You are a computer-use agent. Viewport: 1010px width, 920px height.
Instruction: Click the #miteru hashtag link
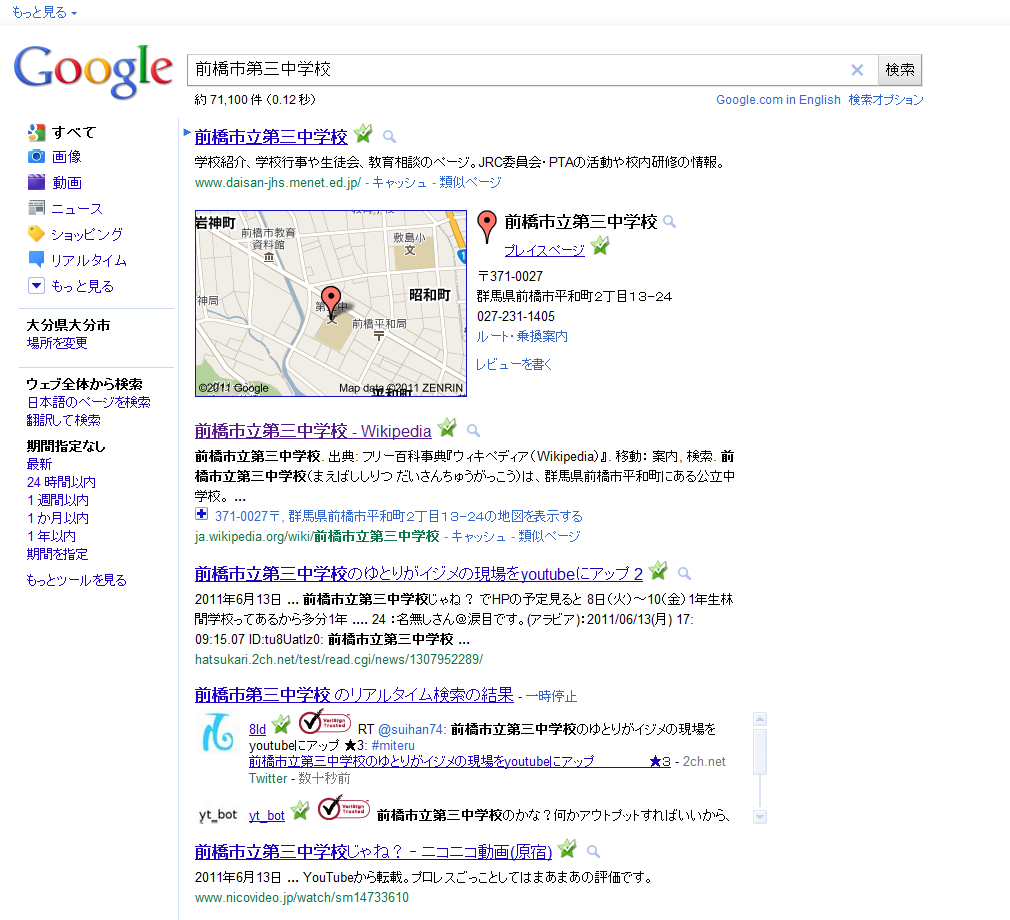click(x=393, y=745)
